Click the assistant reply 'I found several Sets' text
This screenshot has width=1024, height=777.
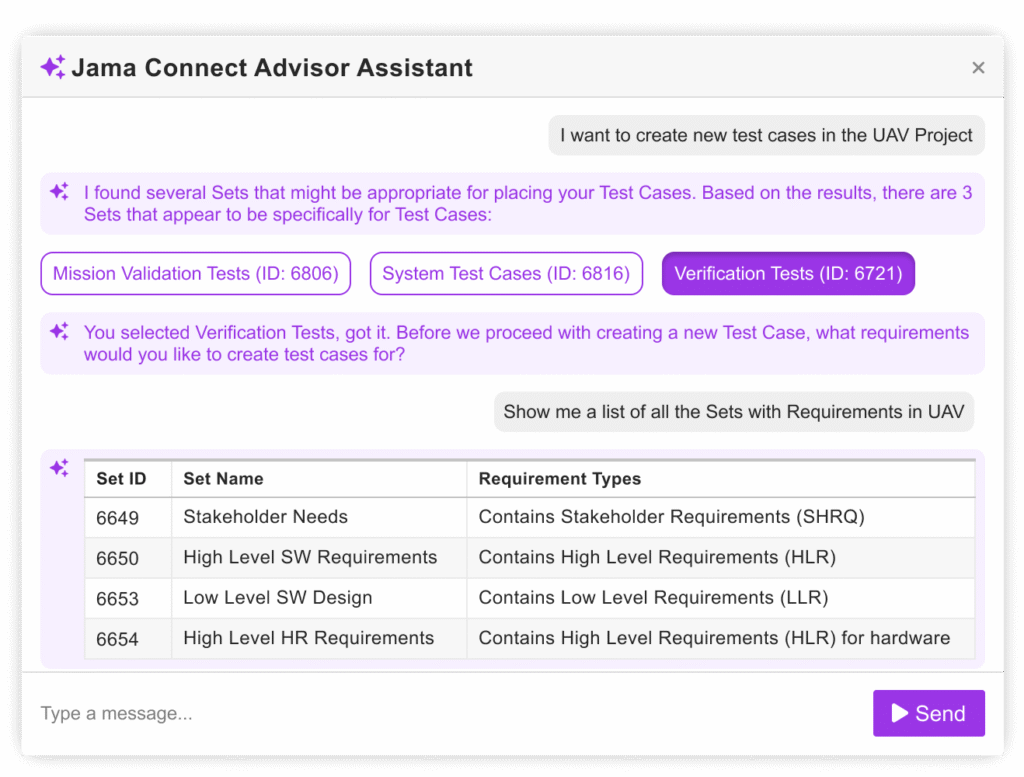coord(528,203)
